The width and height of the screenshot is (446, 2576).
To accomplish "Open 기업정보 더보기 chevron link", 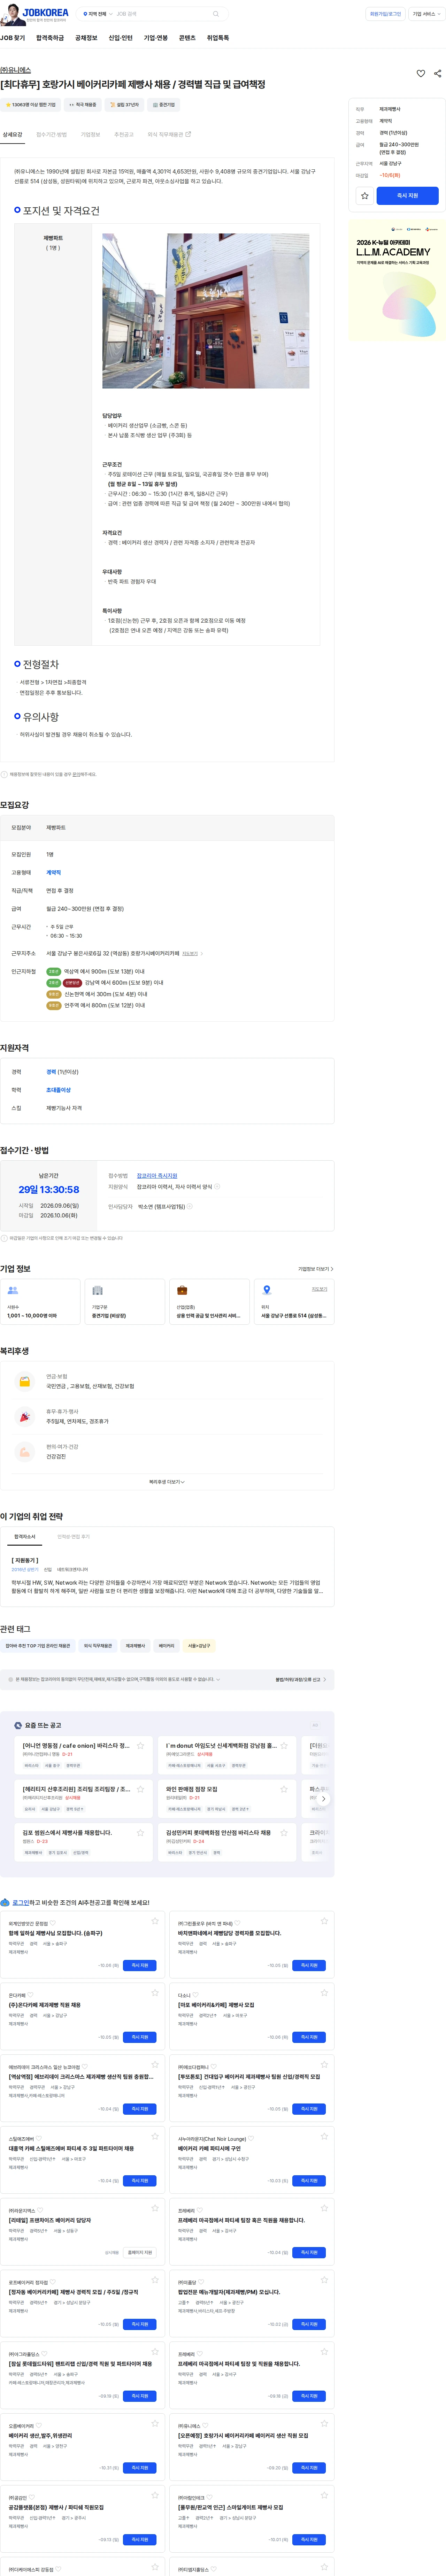I will tap(316, 1269).
